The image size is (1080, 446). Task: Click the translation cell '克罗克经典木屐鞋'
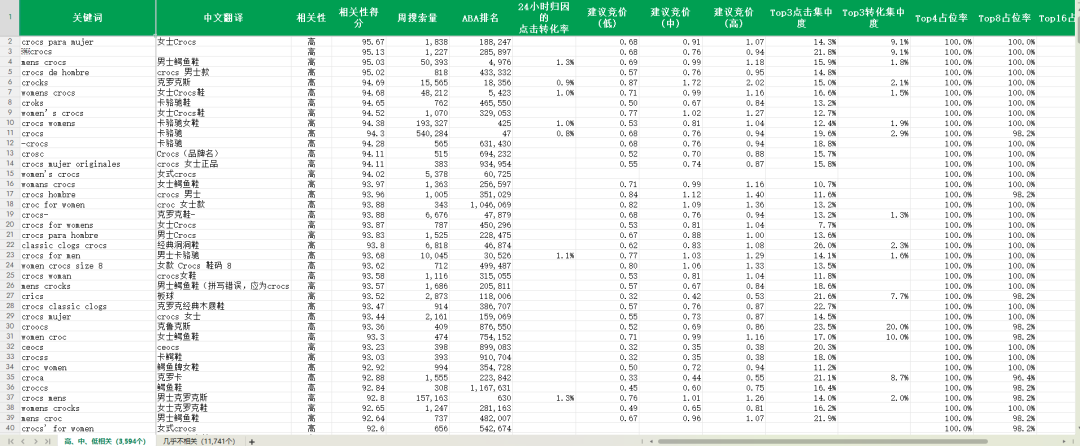[225, 306]
